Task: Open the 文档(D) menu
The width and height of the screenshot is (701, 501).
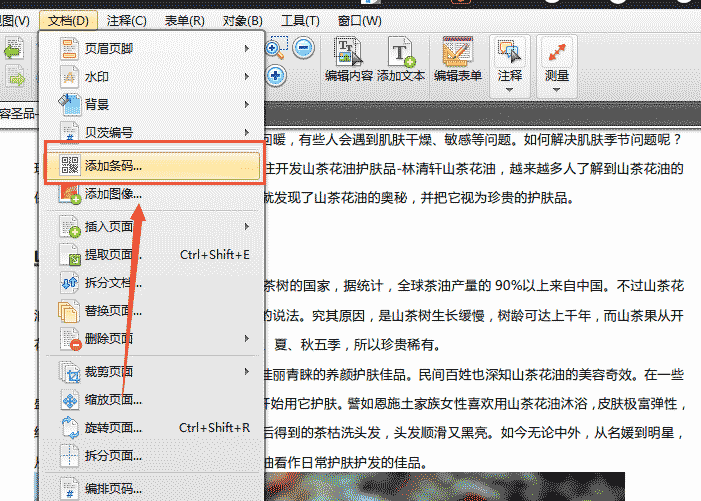Action: [68, 21]
